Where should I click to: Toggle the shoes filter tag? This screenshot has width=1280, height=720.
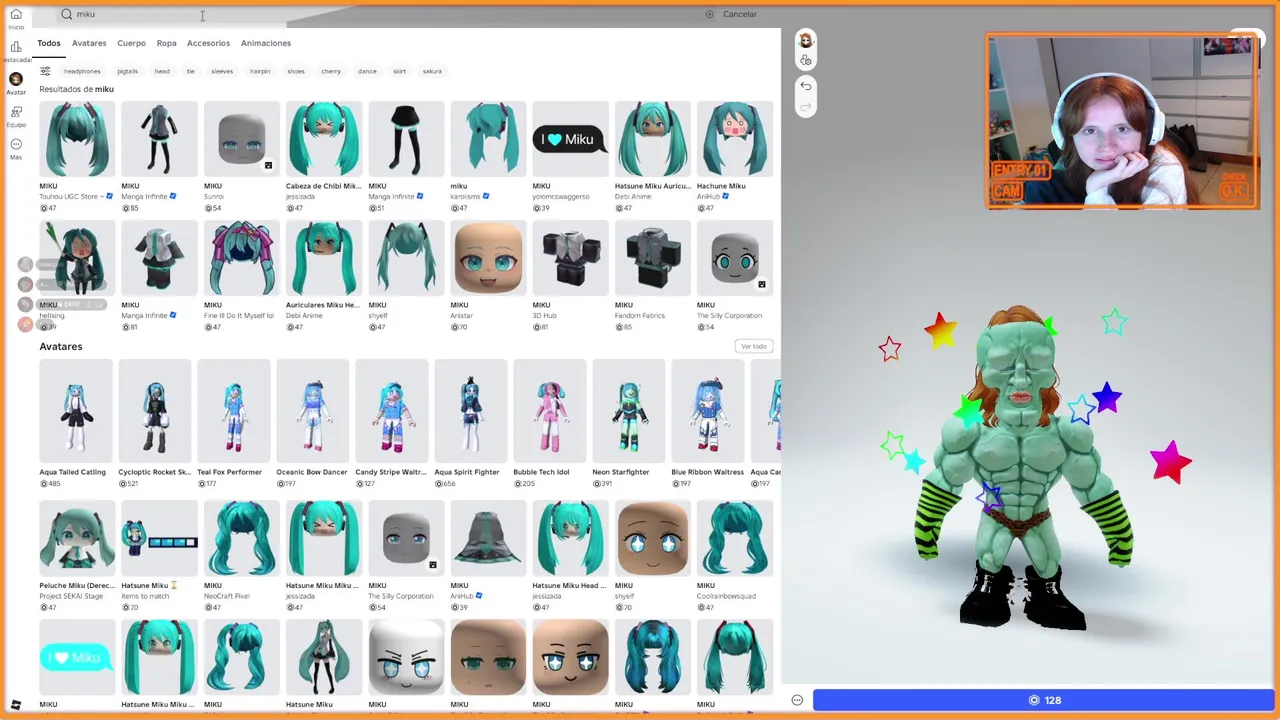point(296,71)
